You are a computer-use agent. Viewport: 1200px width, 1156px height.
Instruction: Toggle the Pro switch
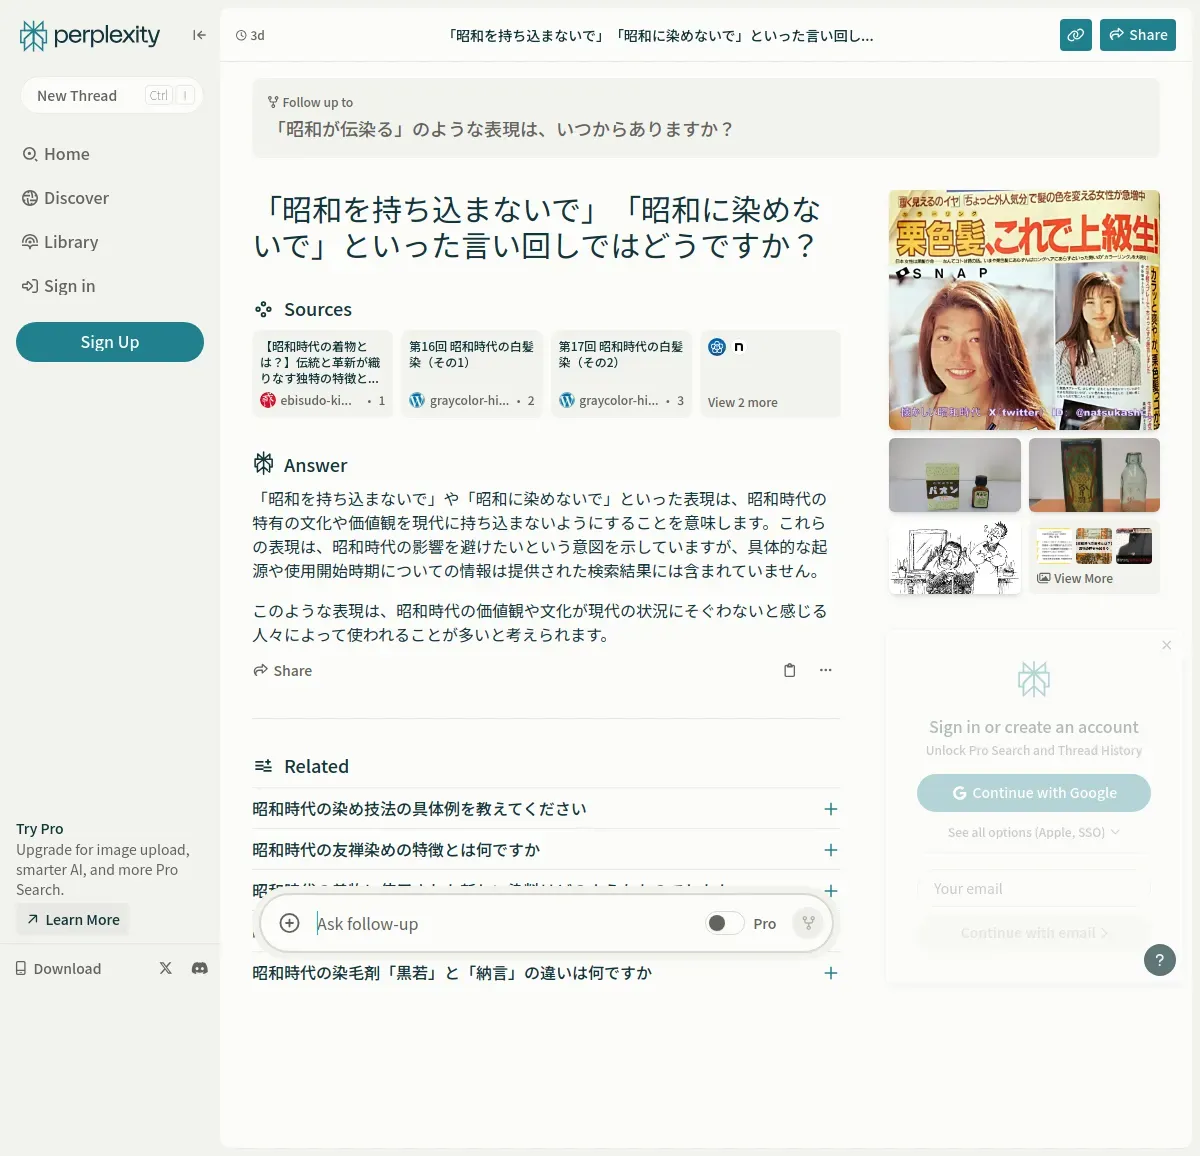point(724,923)
